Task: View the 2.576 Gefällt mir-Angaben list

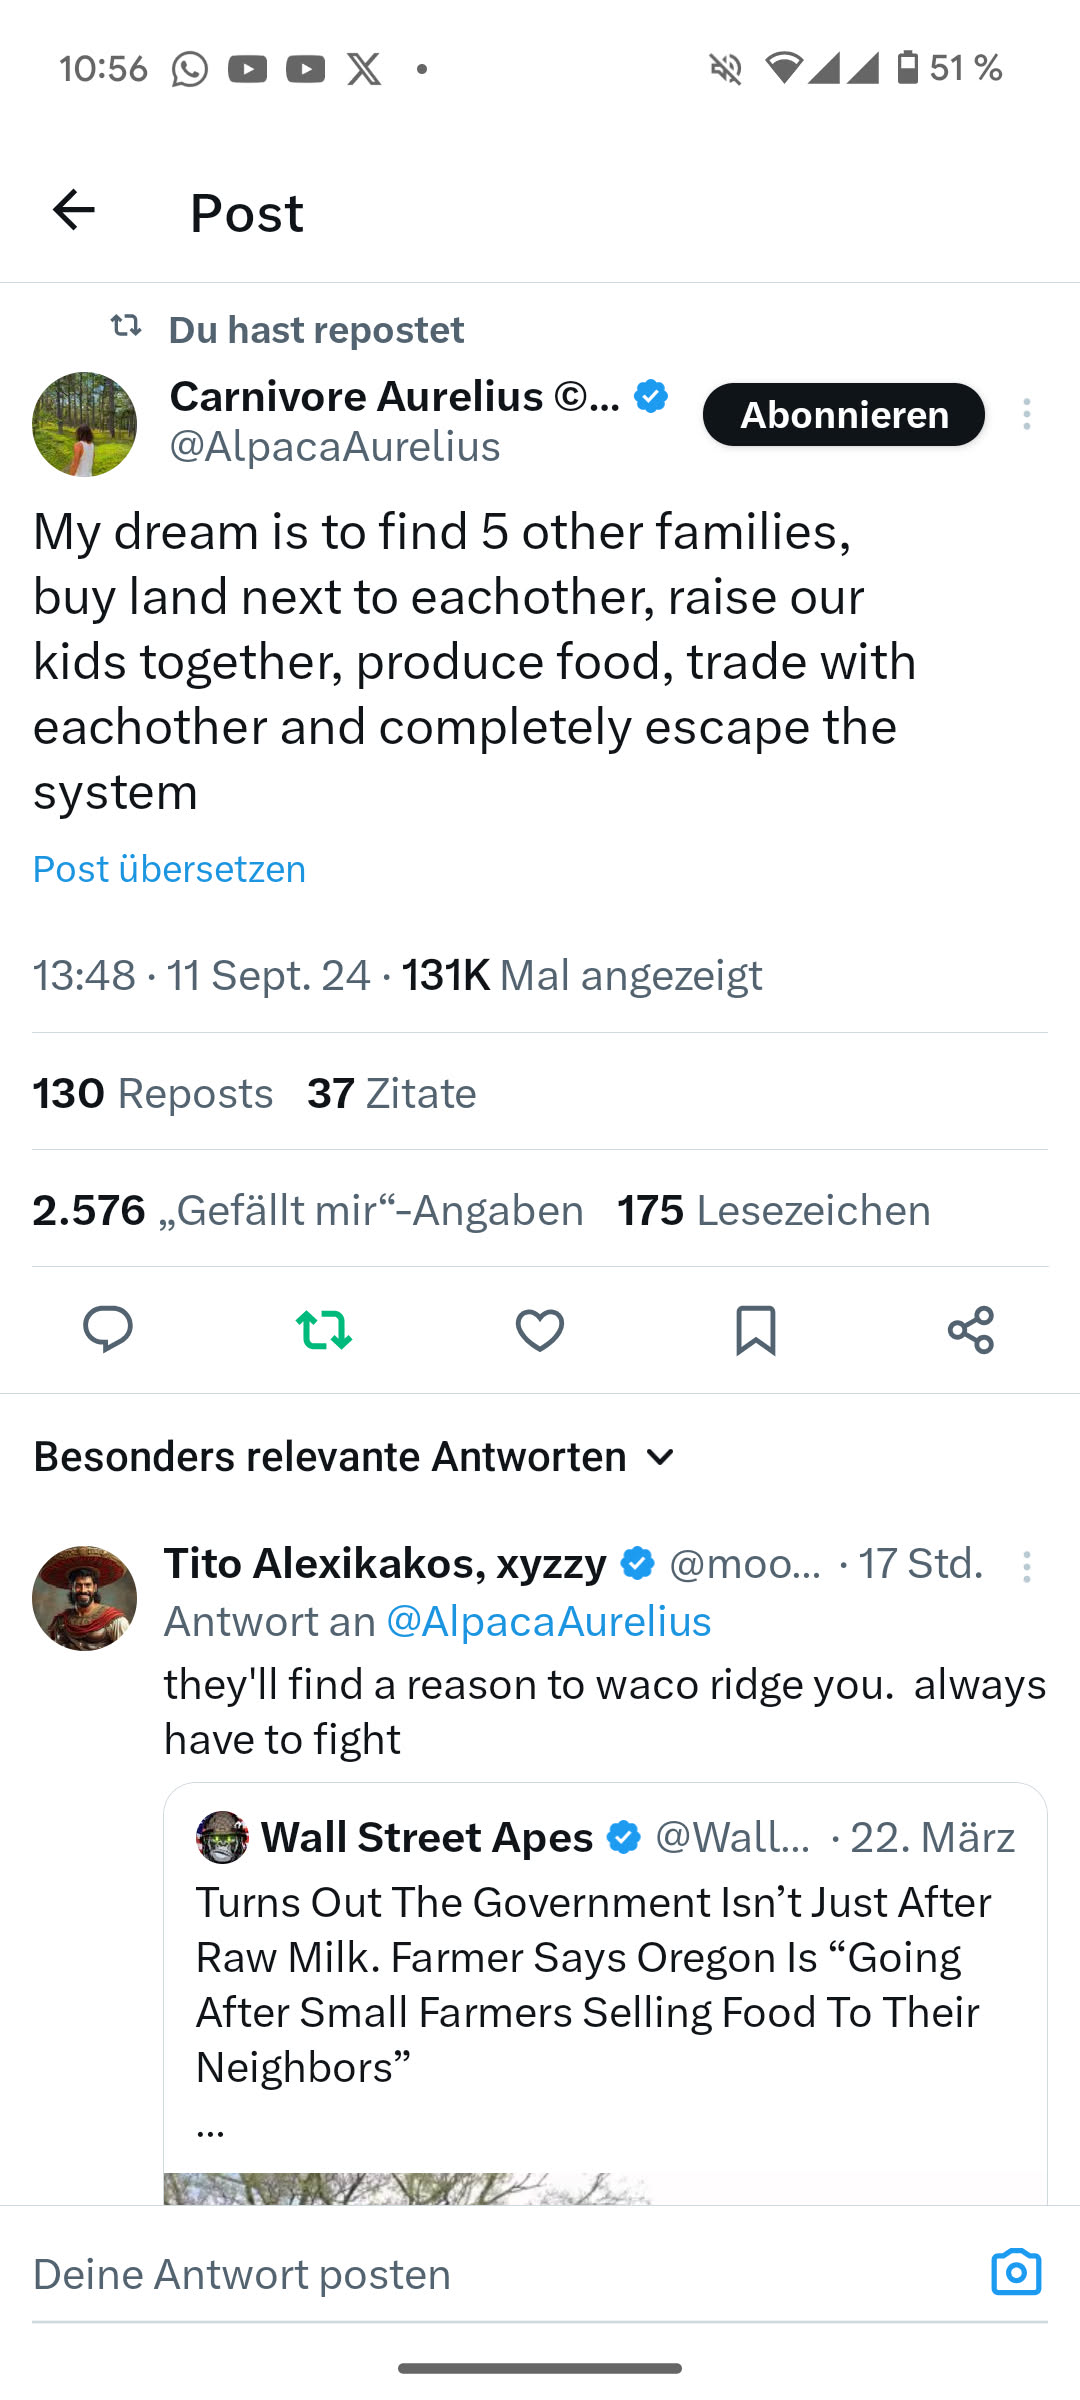Action: point(308,1210)
